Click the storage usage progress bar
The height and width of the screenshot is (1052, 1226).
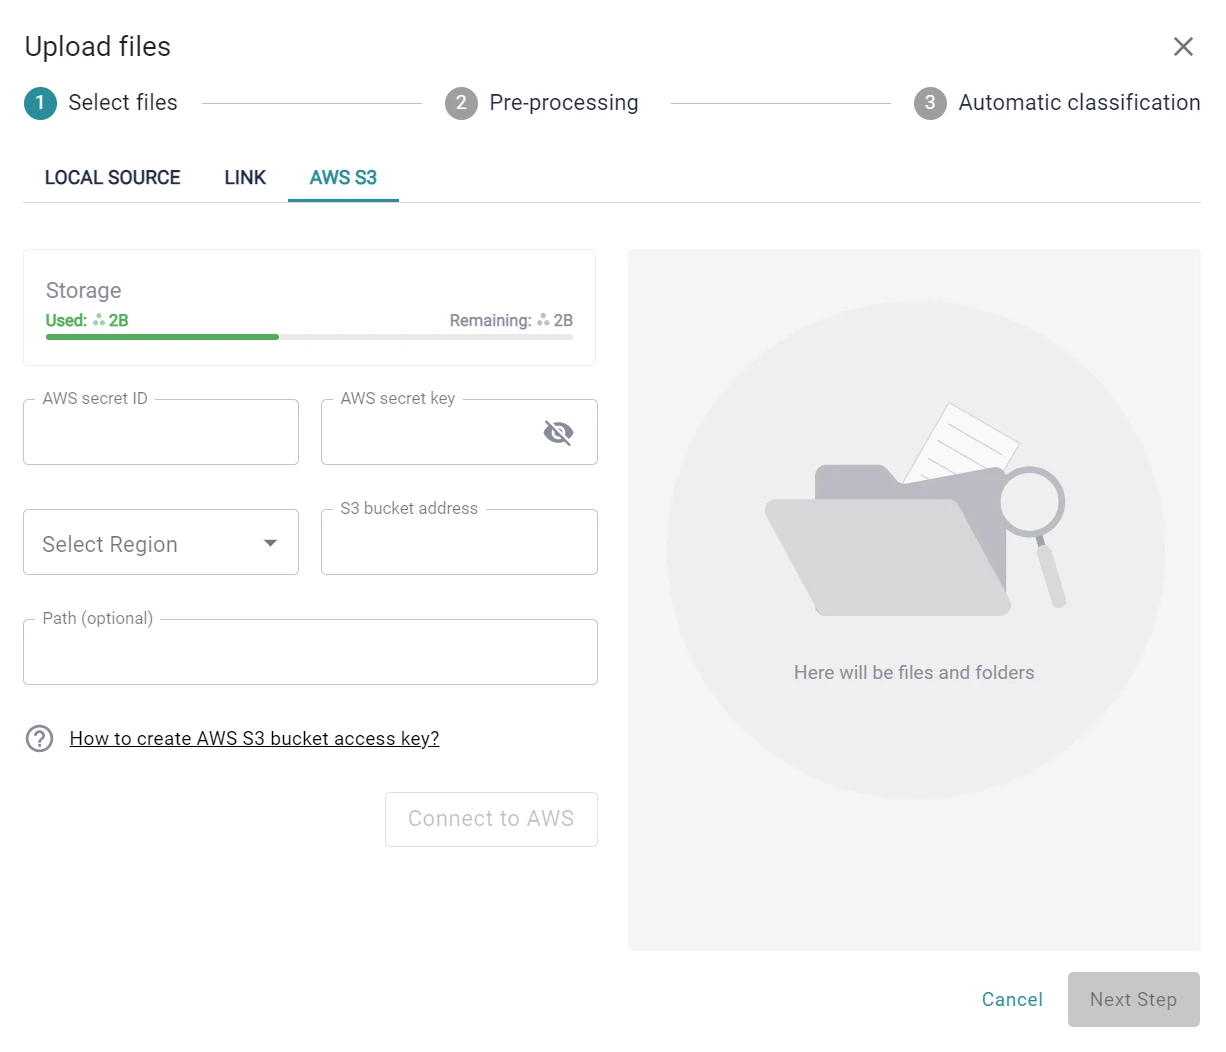click(309, 337)
